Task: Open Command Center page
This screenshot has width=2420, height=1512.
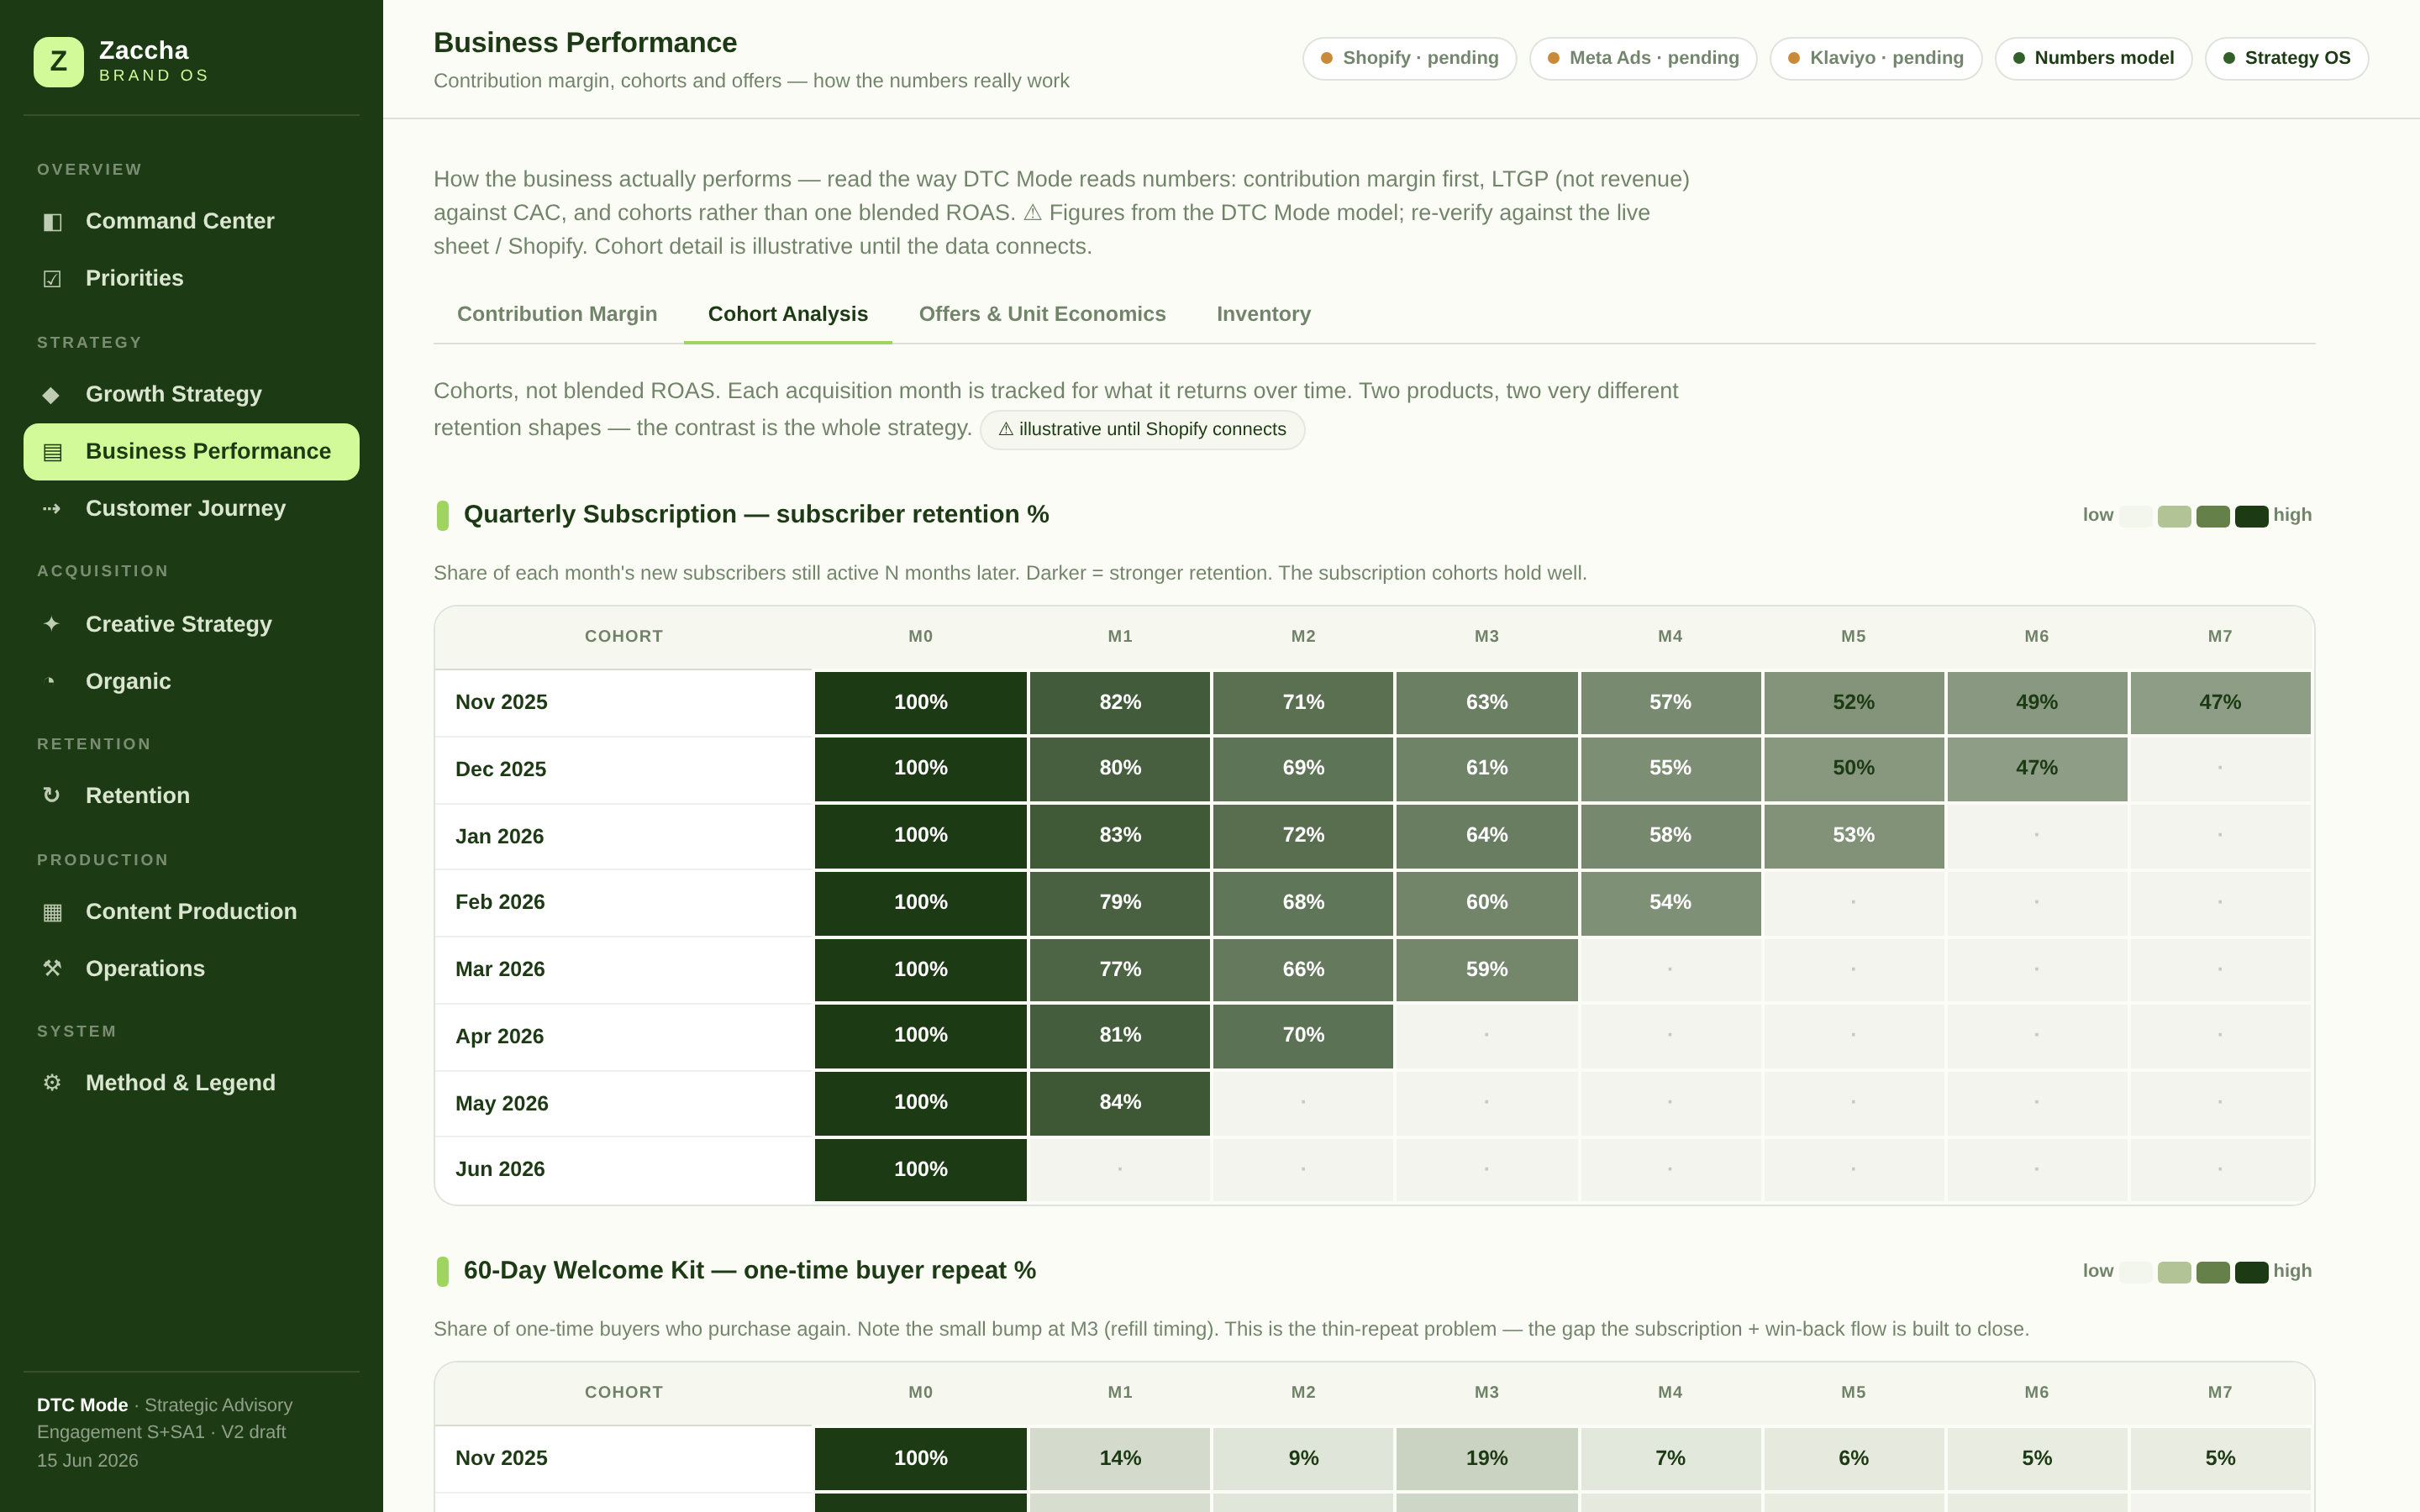Action: tap(191, 221)
